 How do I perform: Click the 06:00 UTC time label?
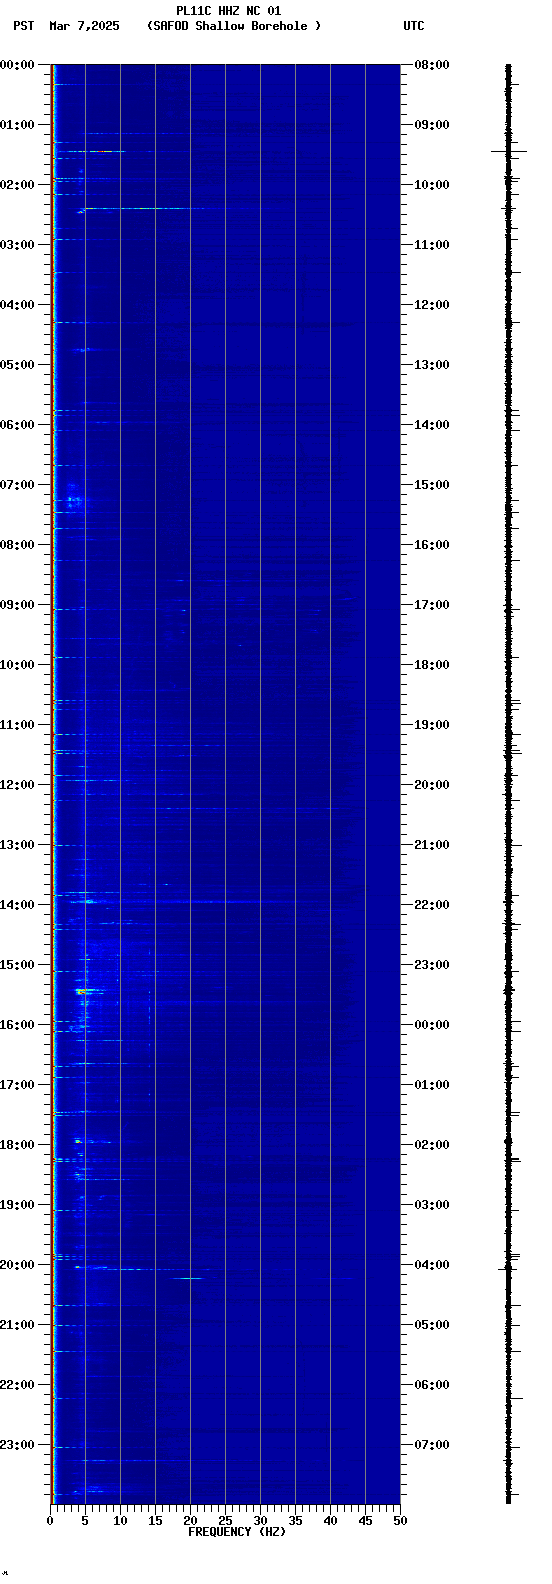click(x=431, y=1385)
